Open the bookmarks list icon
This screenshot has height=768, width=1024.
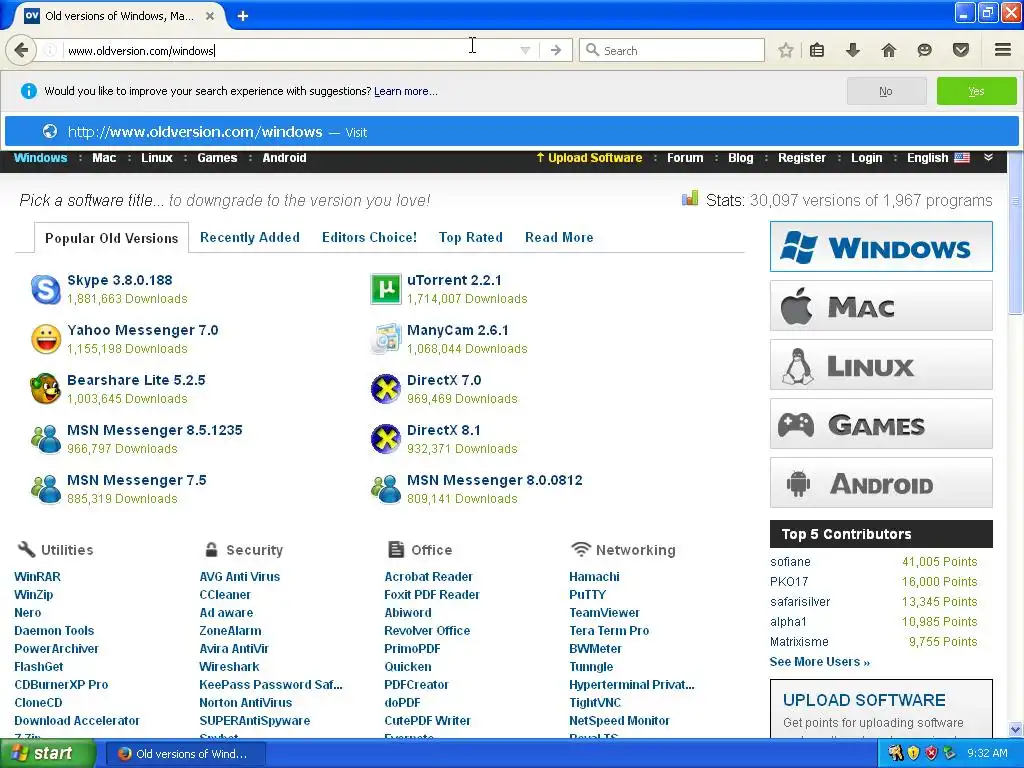(817, 50)
